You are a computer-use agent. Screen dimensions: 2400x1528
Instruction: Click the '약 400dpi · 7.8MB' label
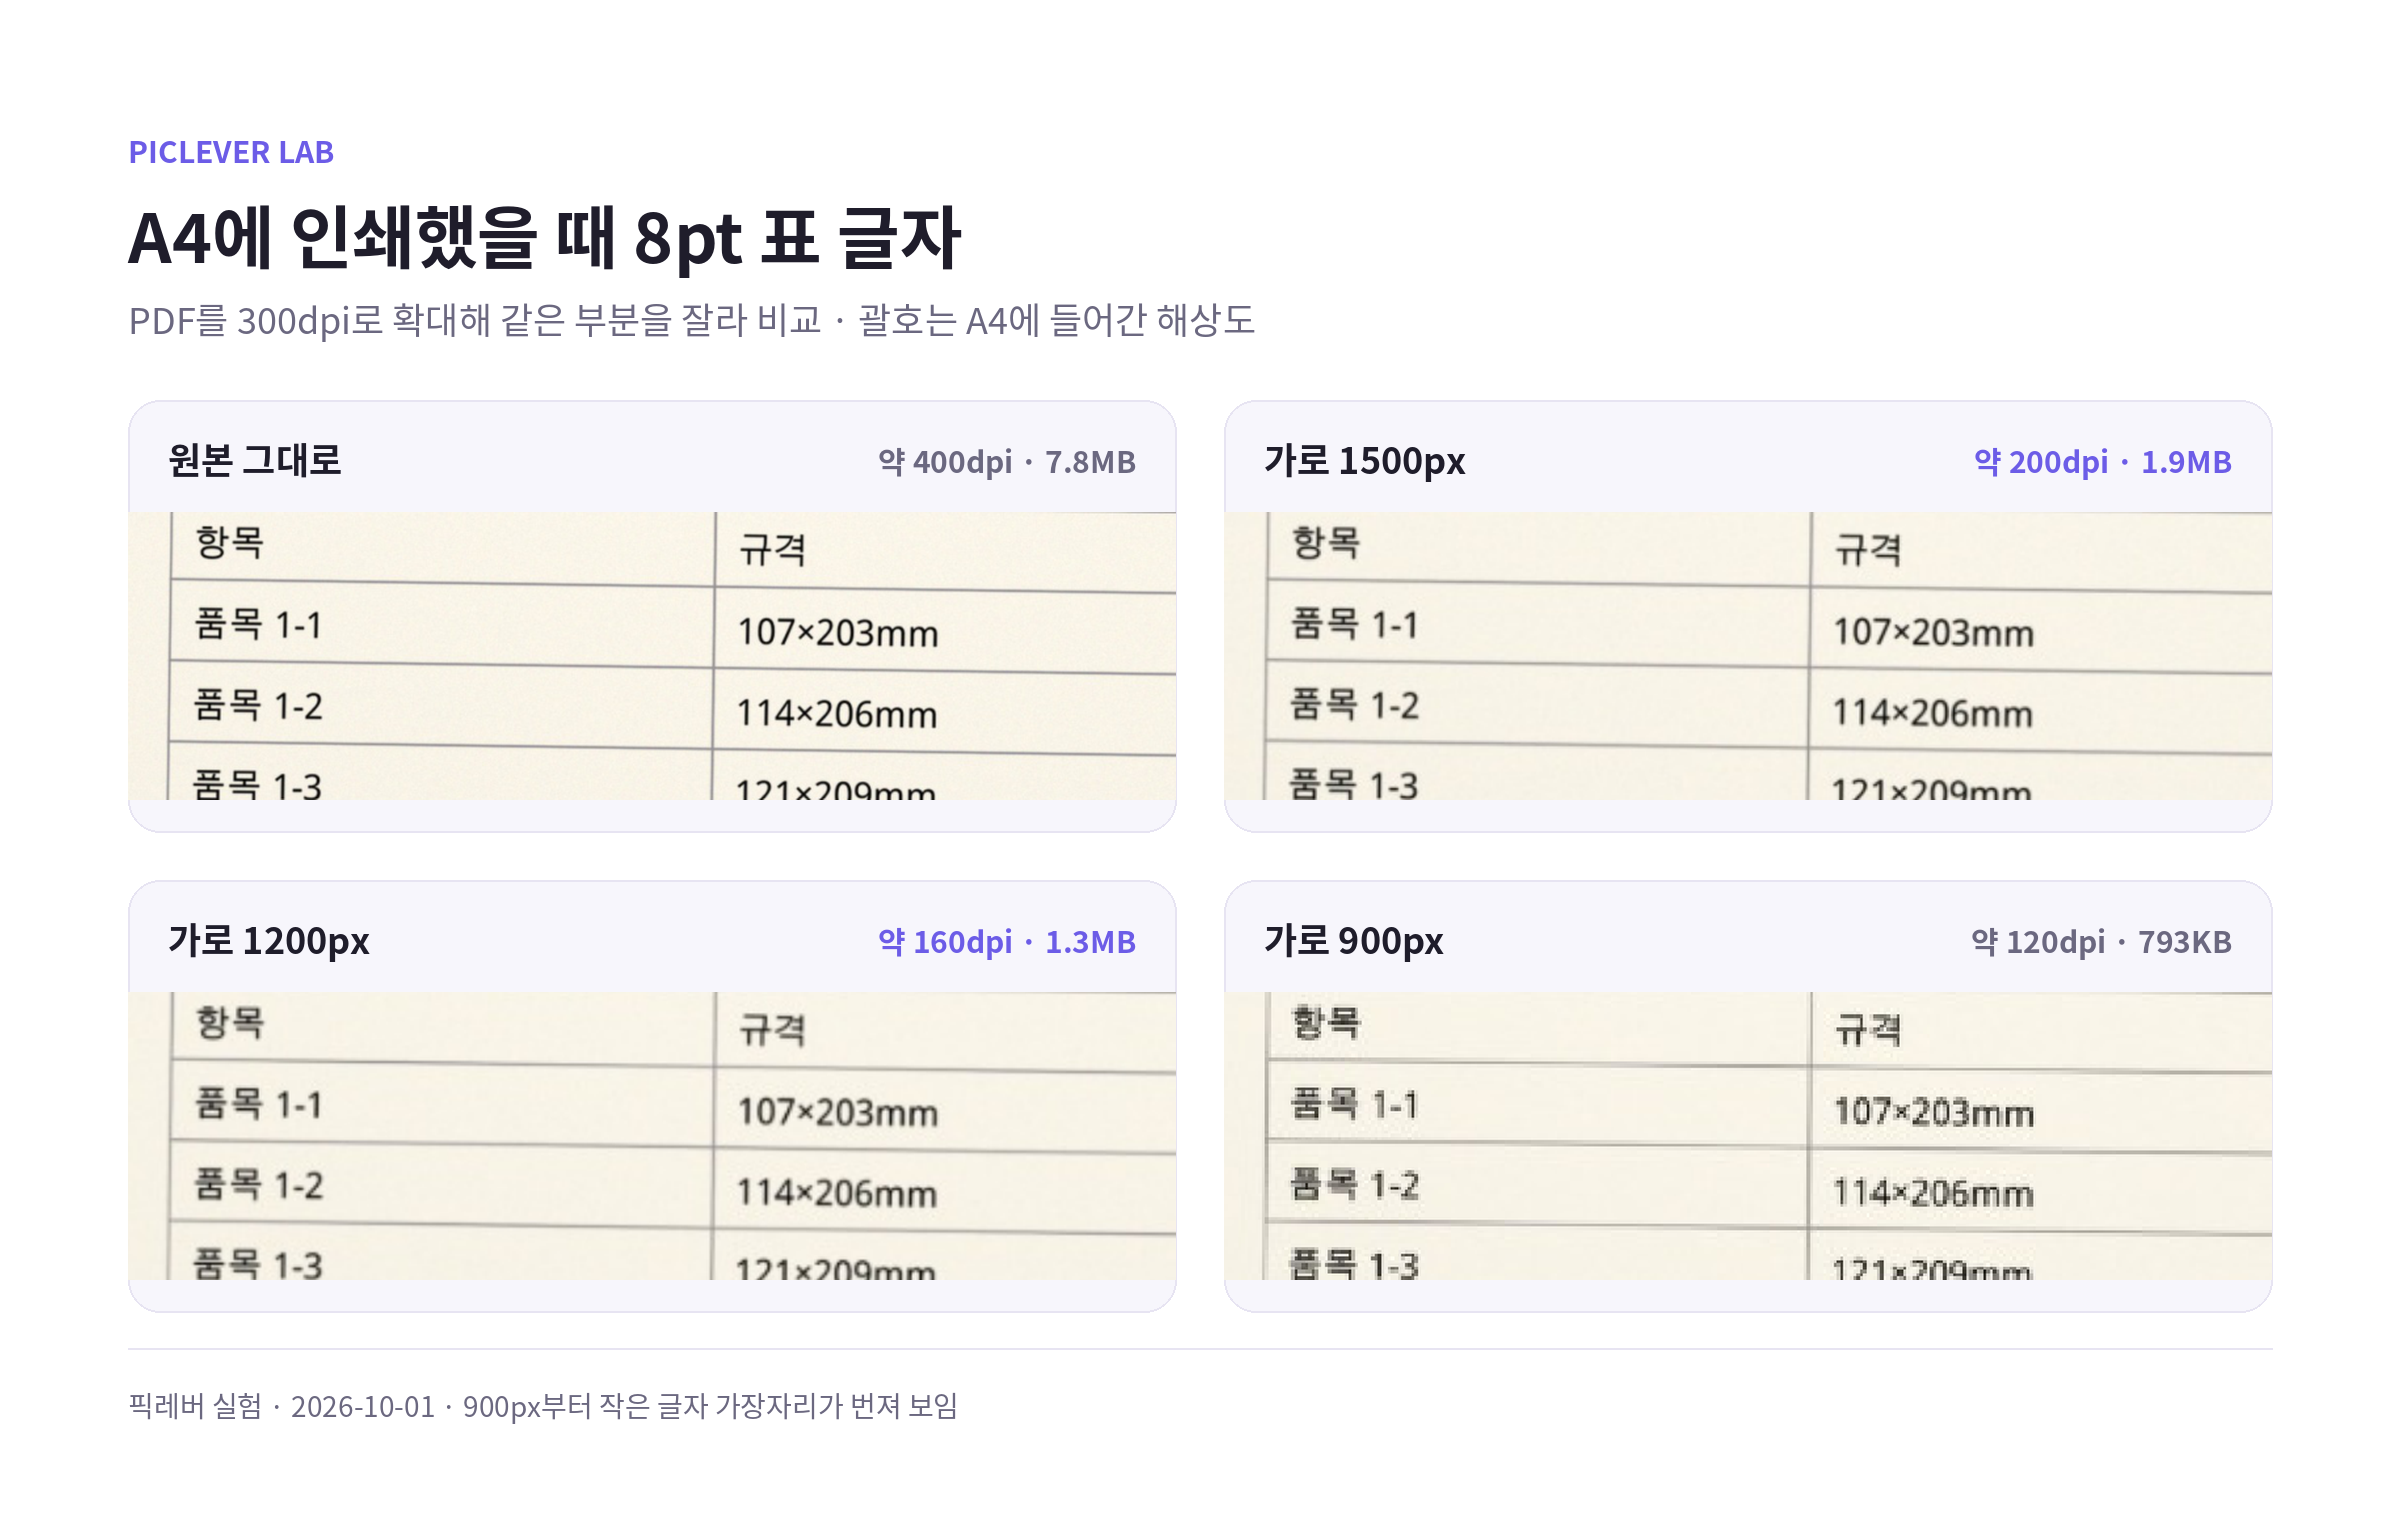[x=1007, y=462]
